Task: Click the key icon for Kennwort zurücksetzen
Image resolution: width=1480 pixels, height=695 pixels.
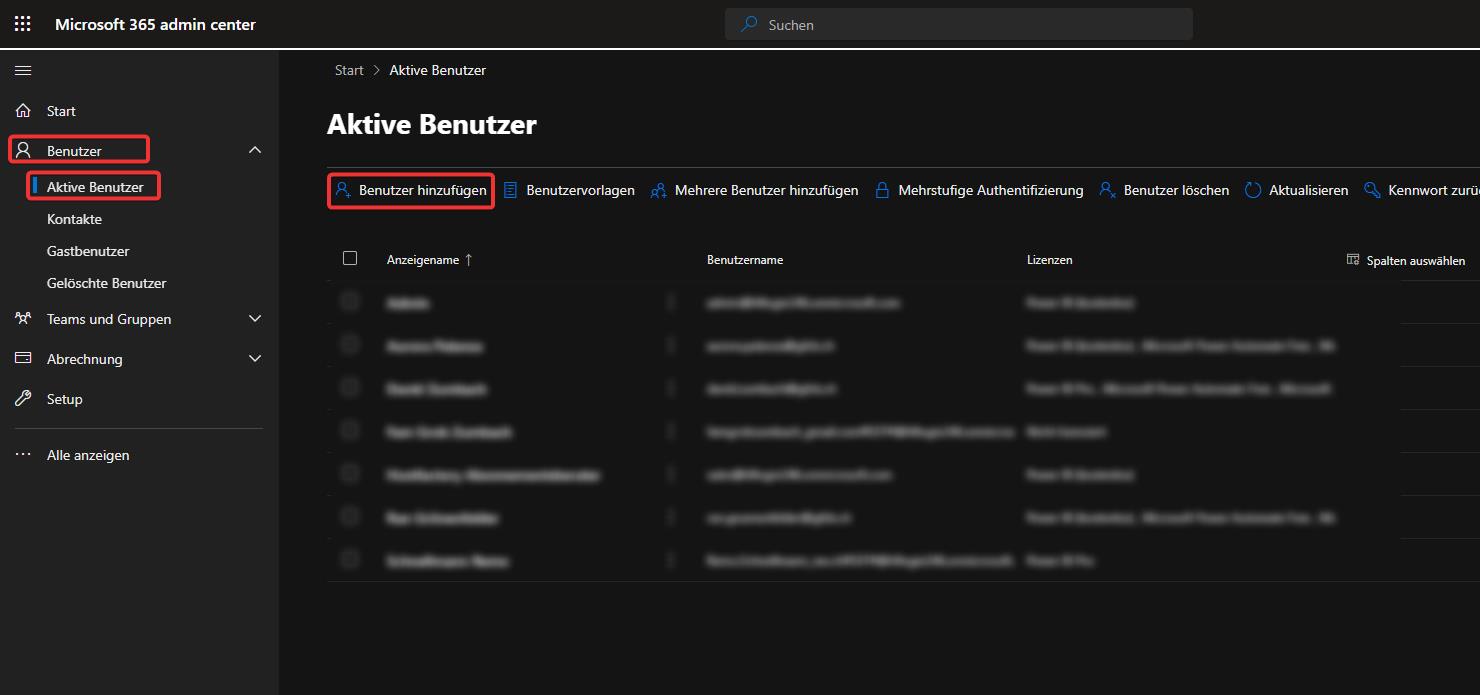Action: pyautogui.click(x=1372, y=190)
